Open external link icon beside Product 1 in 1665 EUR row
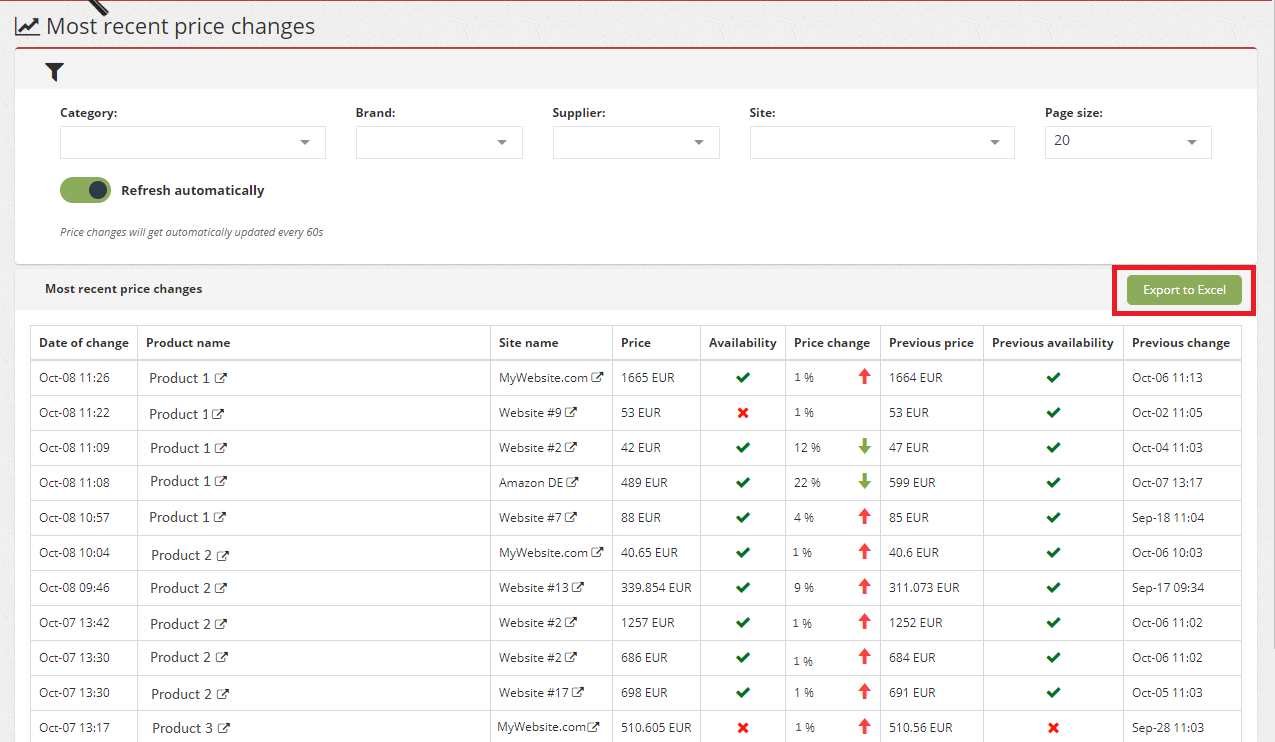1275x742 pixels. tap(221, 378)
